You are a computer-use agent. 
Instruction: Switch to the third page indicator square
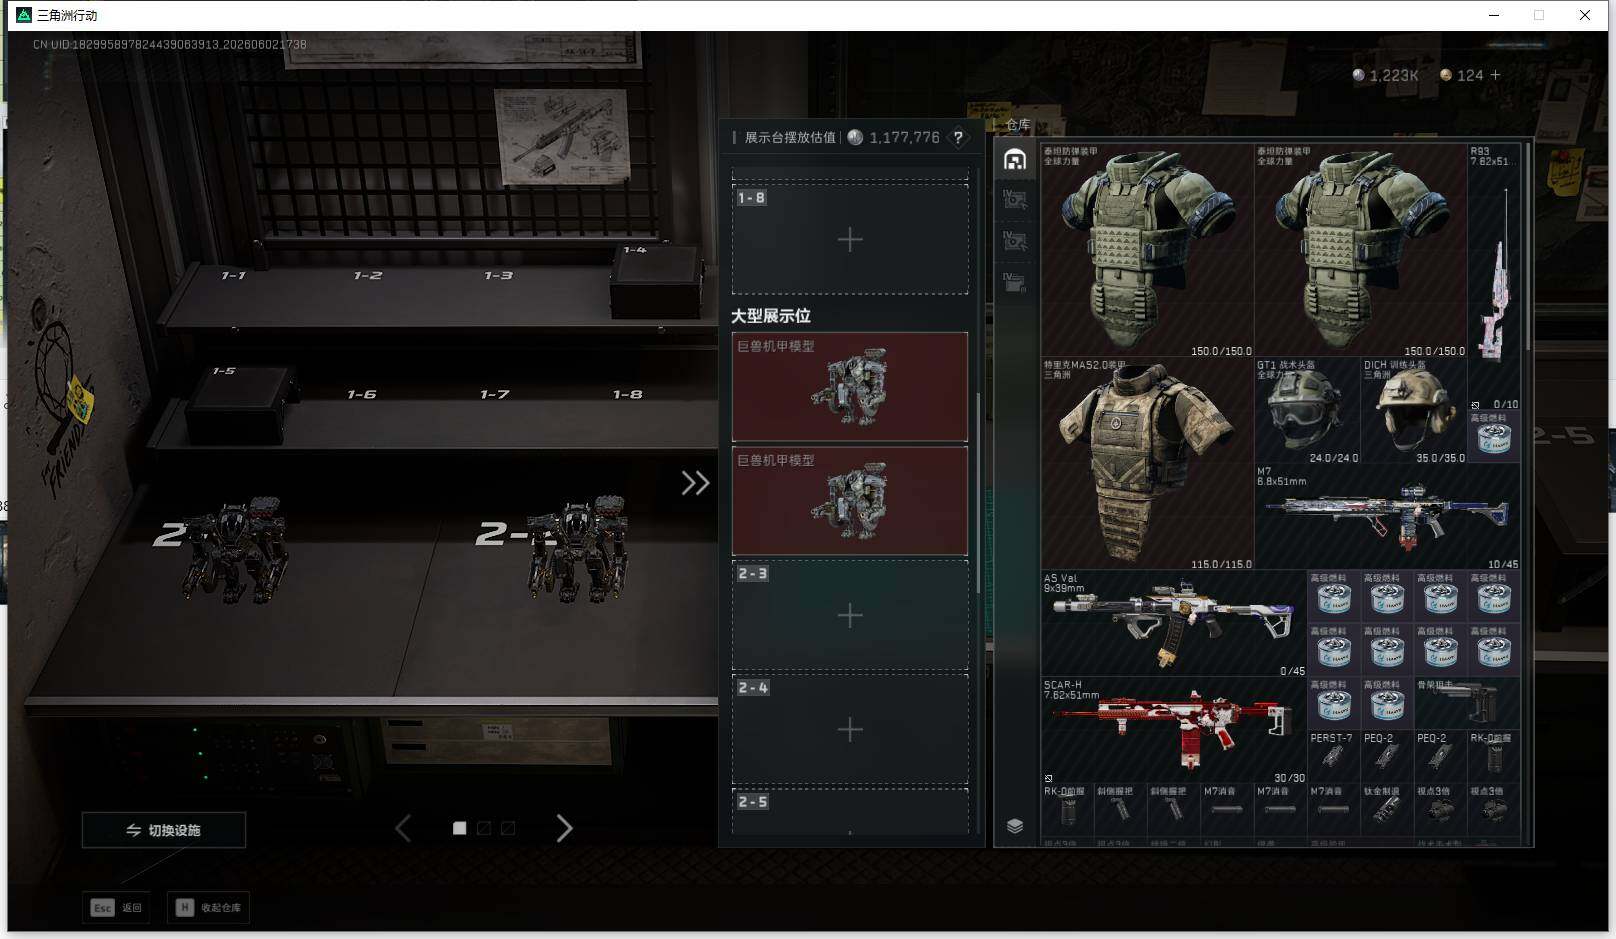click(x=508, y=828)
